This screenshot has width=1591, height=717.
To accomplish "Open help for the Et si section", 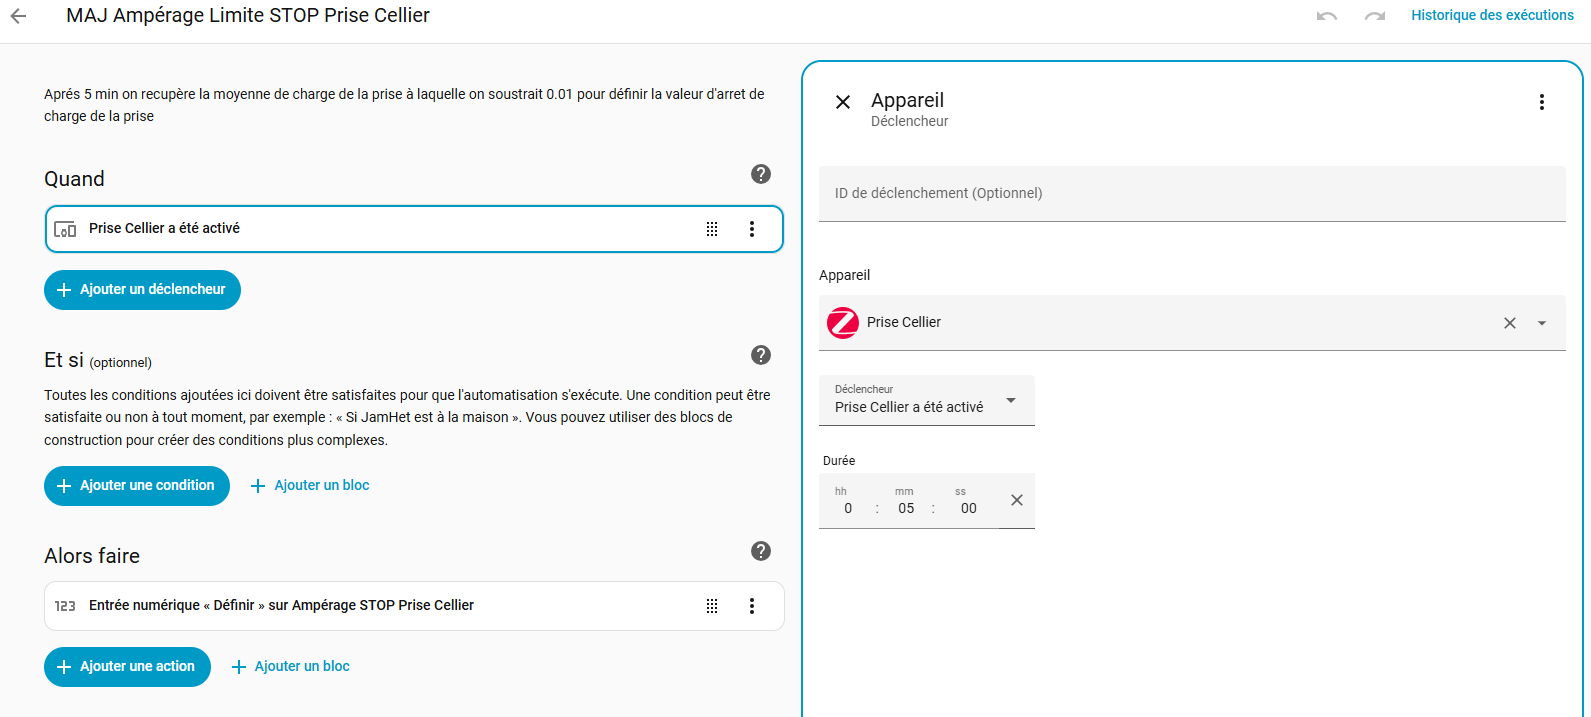I will pos(761,355).
